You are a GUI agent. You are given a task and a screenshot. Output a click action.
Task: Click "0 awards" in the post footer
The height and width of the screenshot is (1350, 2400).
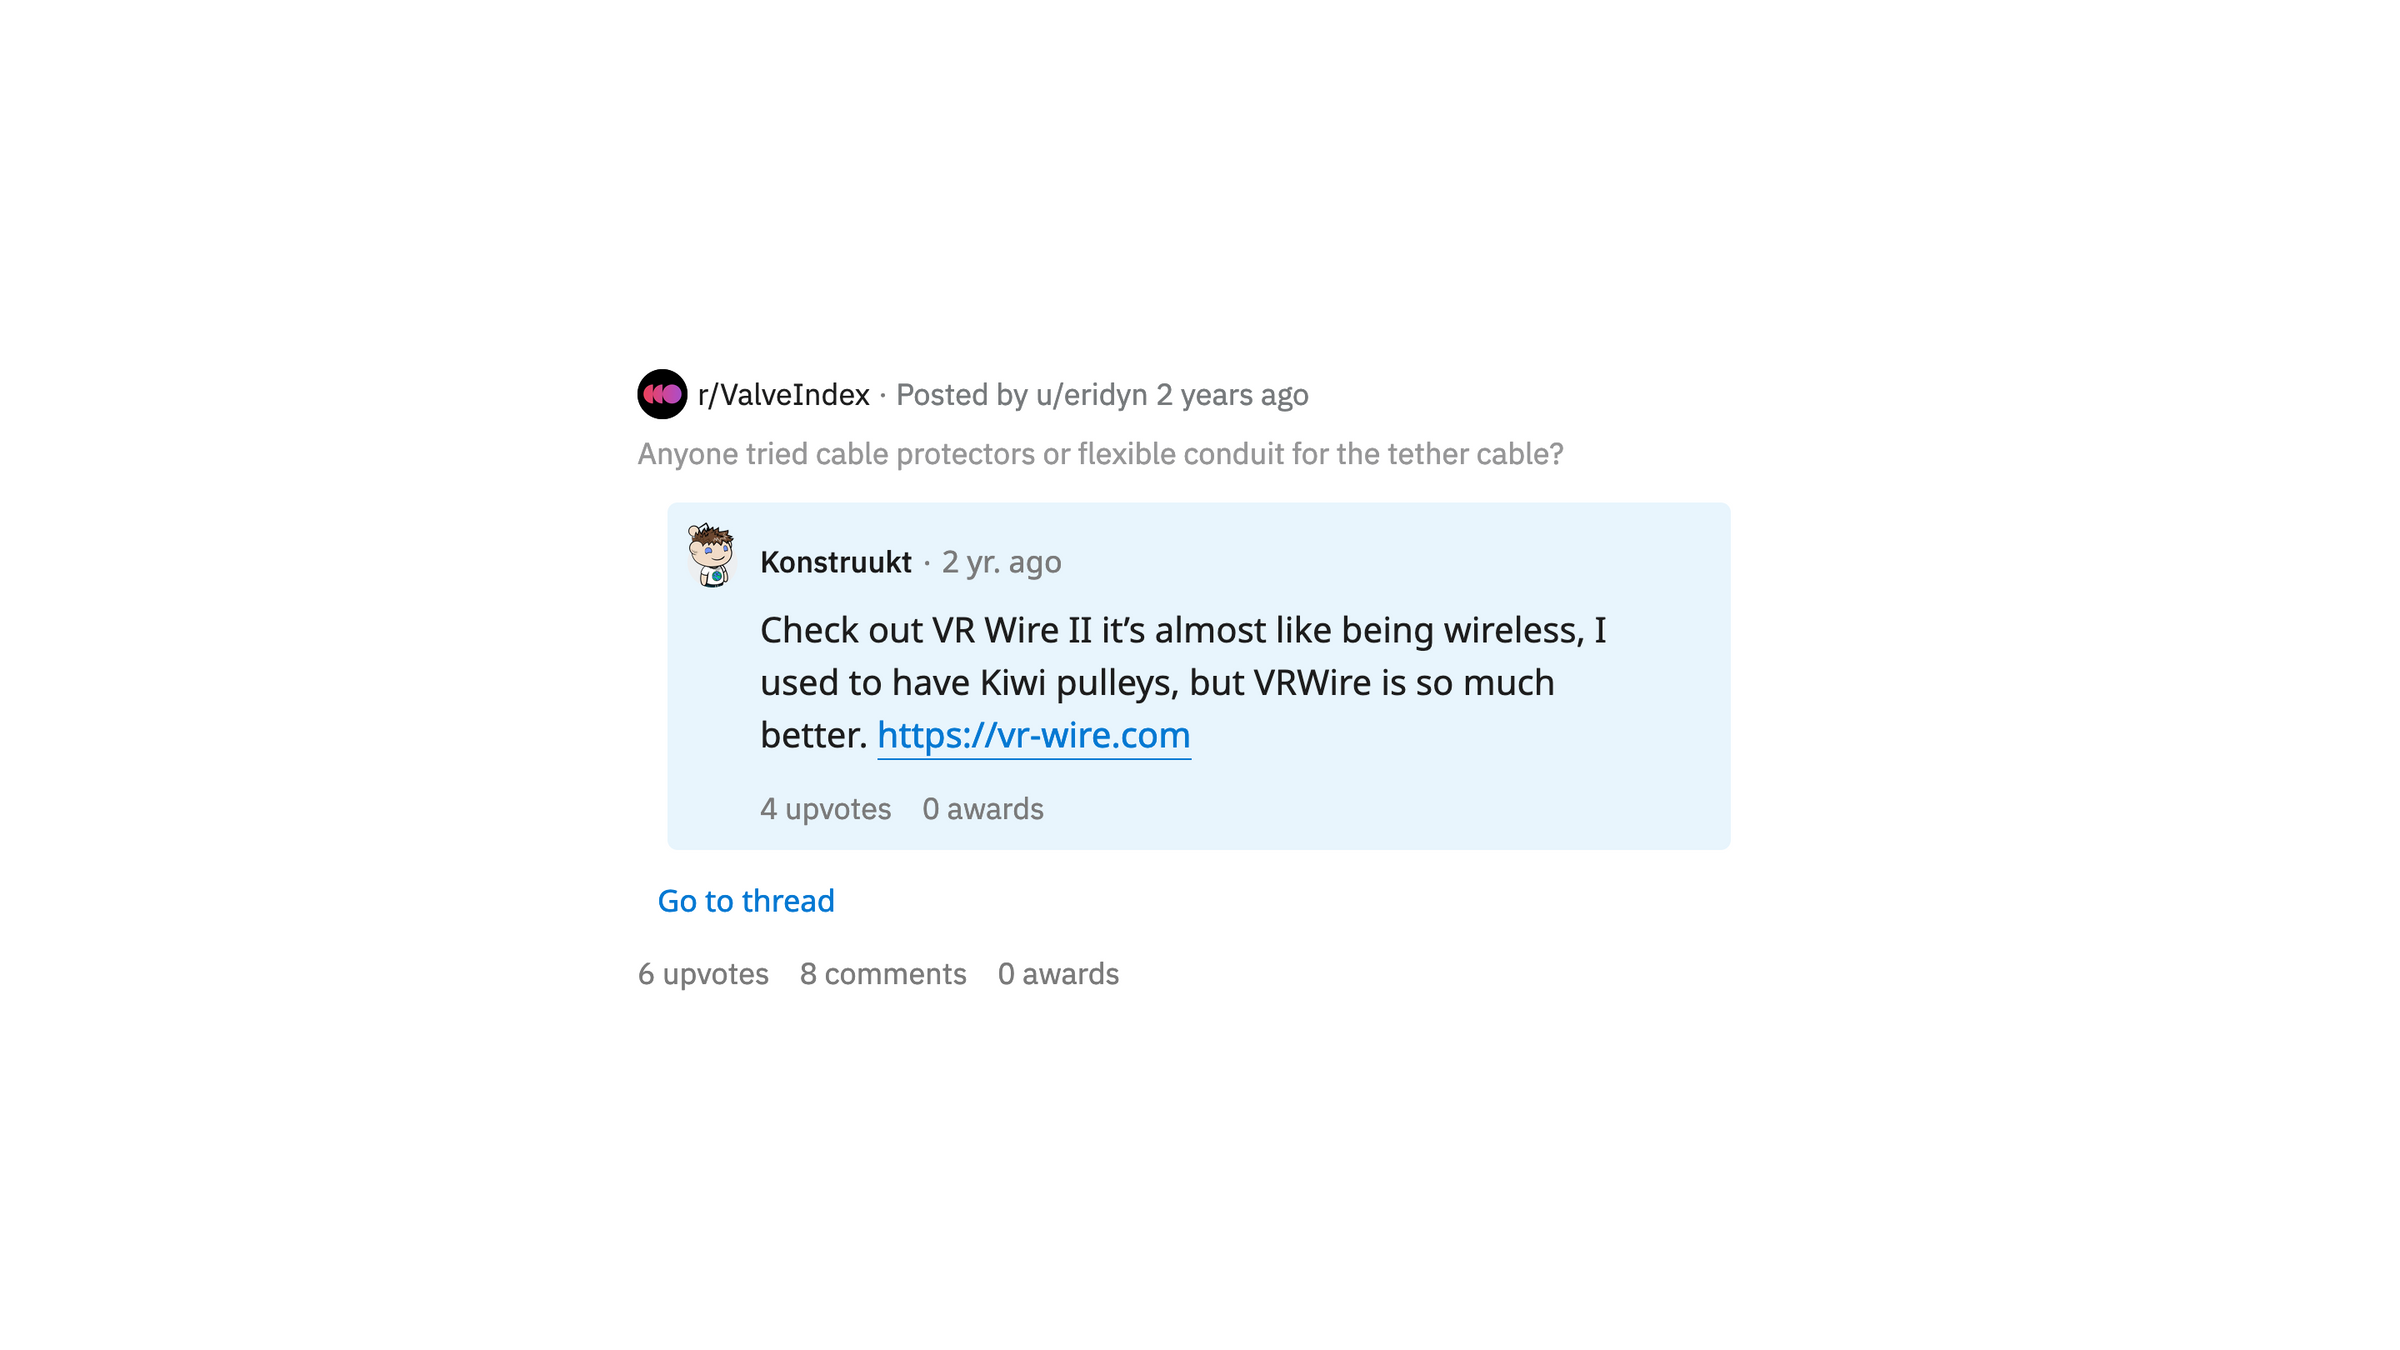(x=1058, y=974)
